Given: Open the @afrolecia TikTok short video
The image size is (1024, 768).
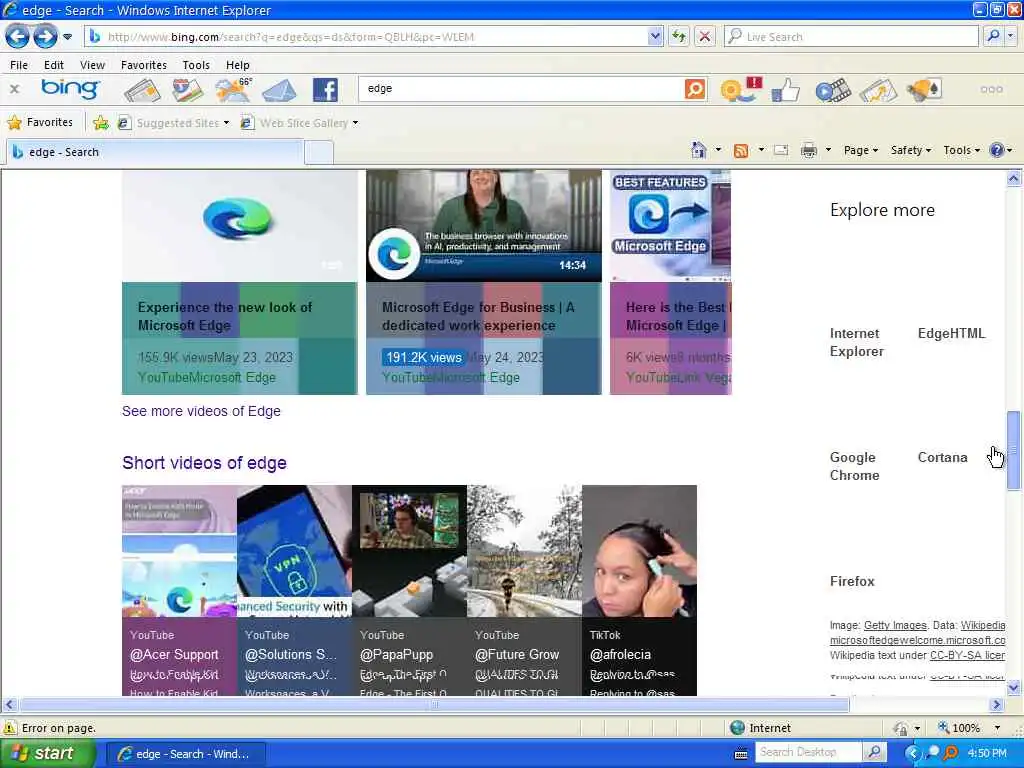Looking at the screenshot, I should (639, 590).
